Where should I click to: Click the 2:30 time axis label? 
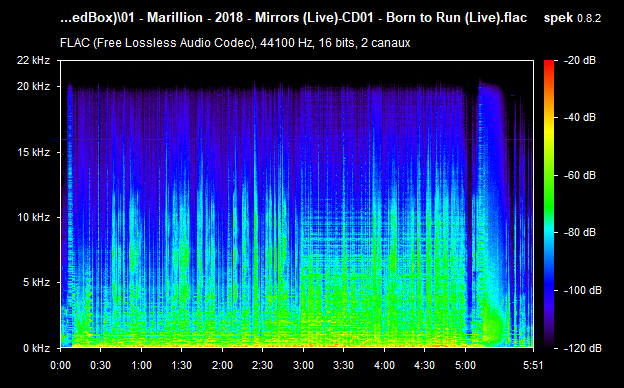pyautogui.click(x=263, y=365)
